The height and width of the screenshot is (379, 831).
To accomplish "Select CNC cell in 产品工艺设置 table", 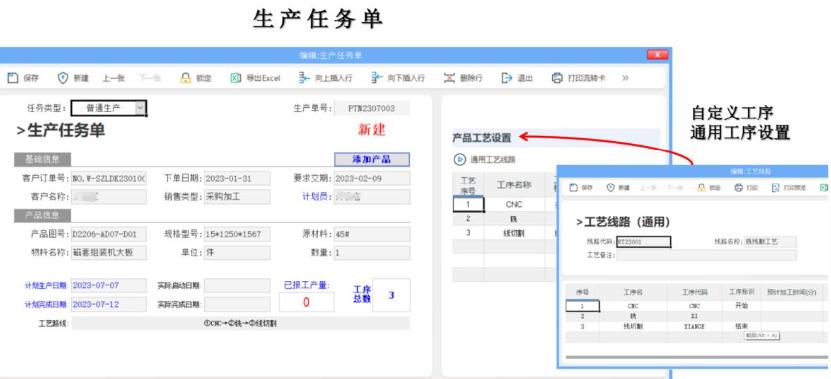I will click(514, 204).
